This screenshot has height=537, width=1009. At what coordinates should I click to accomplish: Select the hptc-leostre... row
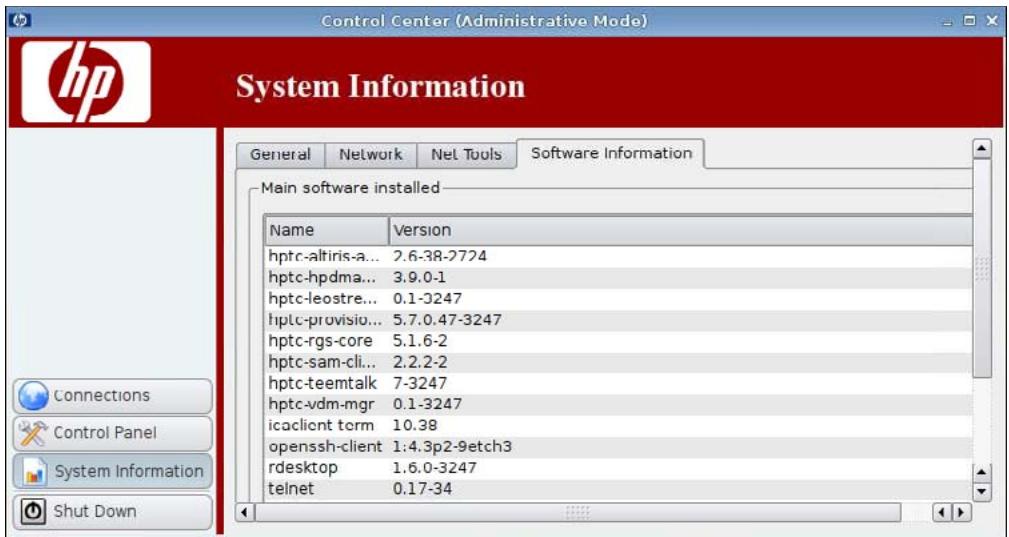point(618,299)
